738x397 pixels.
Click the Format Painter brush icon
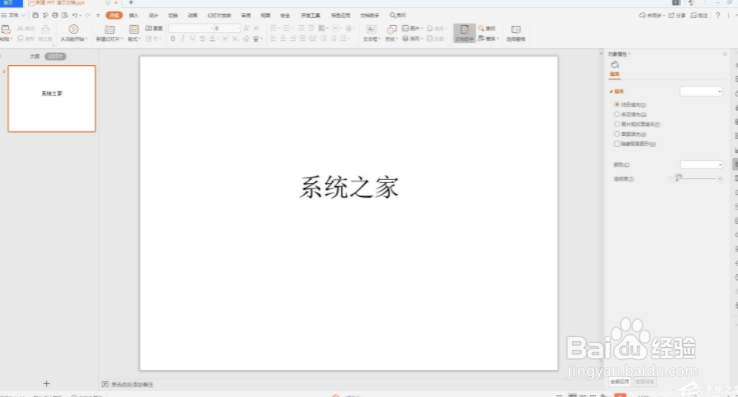coord(45,29)
